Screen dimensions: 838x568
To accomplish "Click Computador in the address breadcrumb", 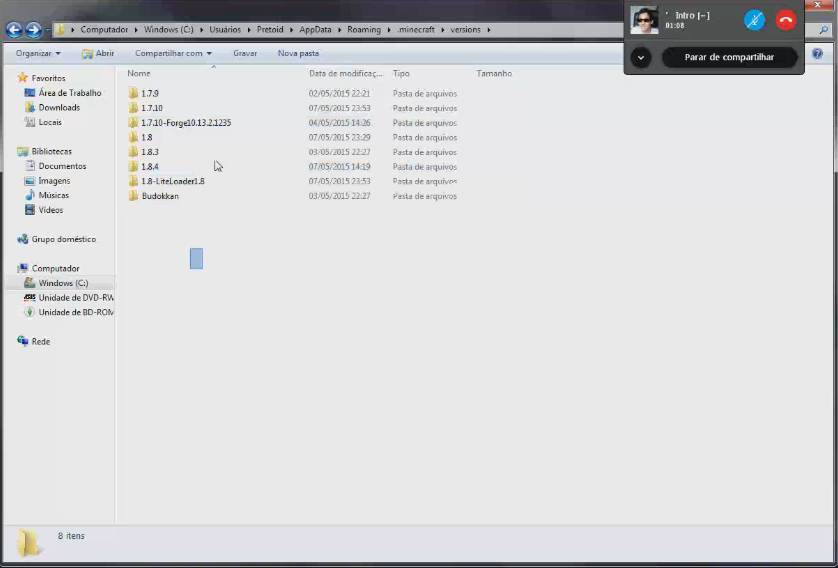I will tap(104, 30).
